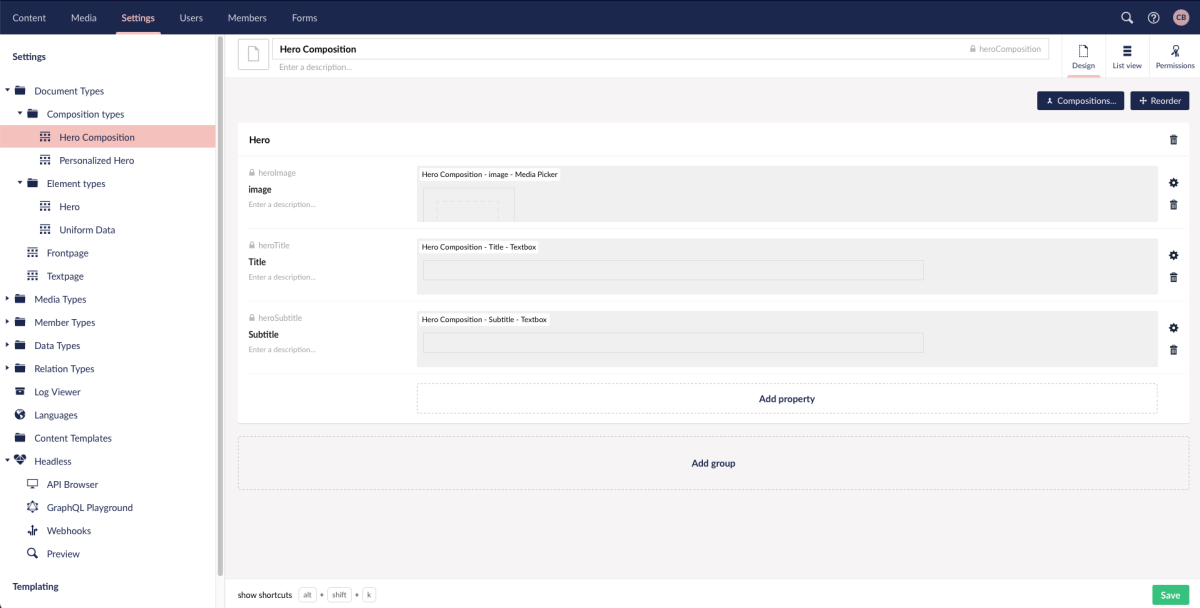
Task: Open settings gear for Subtitle property
Action: [1174, 328]
